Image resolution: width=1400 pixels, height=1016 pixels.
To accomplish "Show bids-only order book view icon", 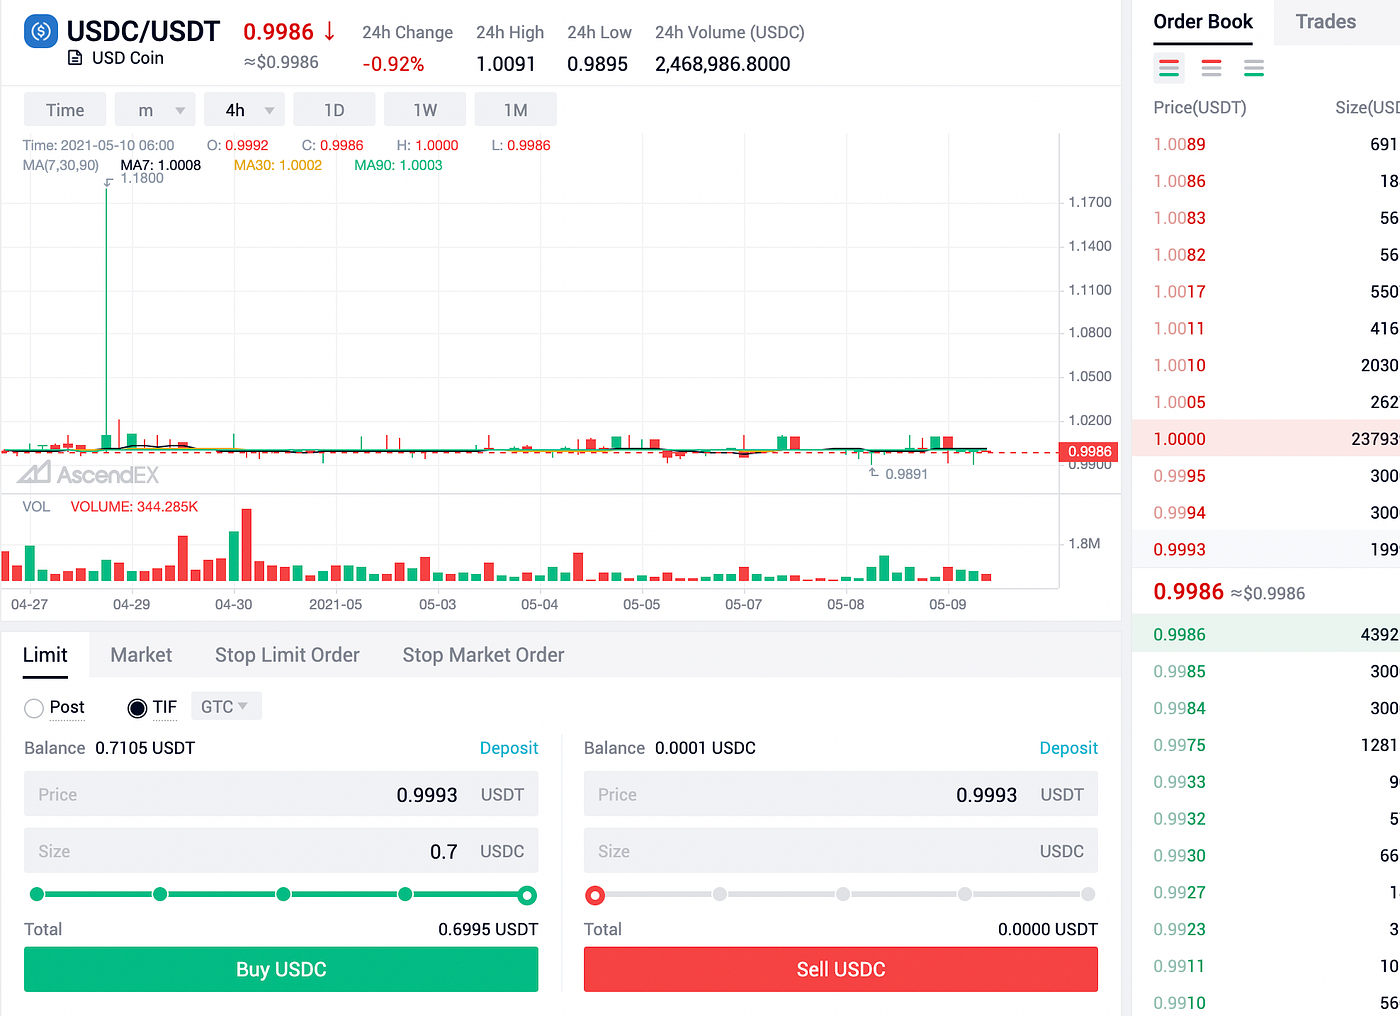I will (1254, 68).
